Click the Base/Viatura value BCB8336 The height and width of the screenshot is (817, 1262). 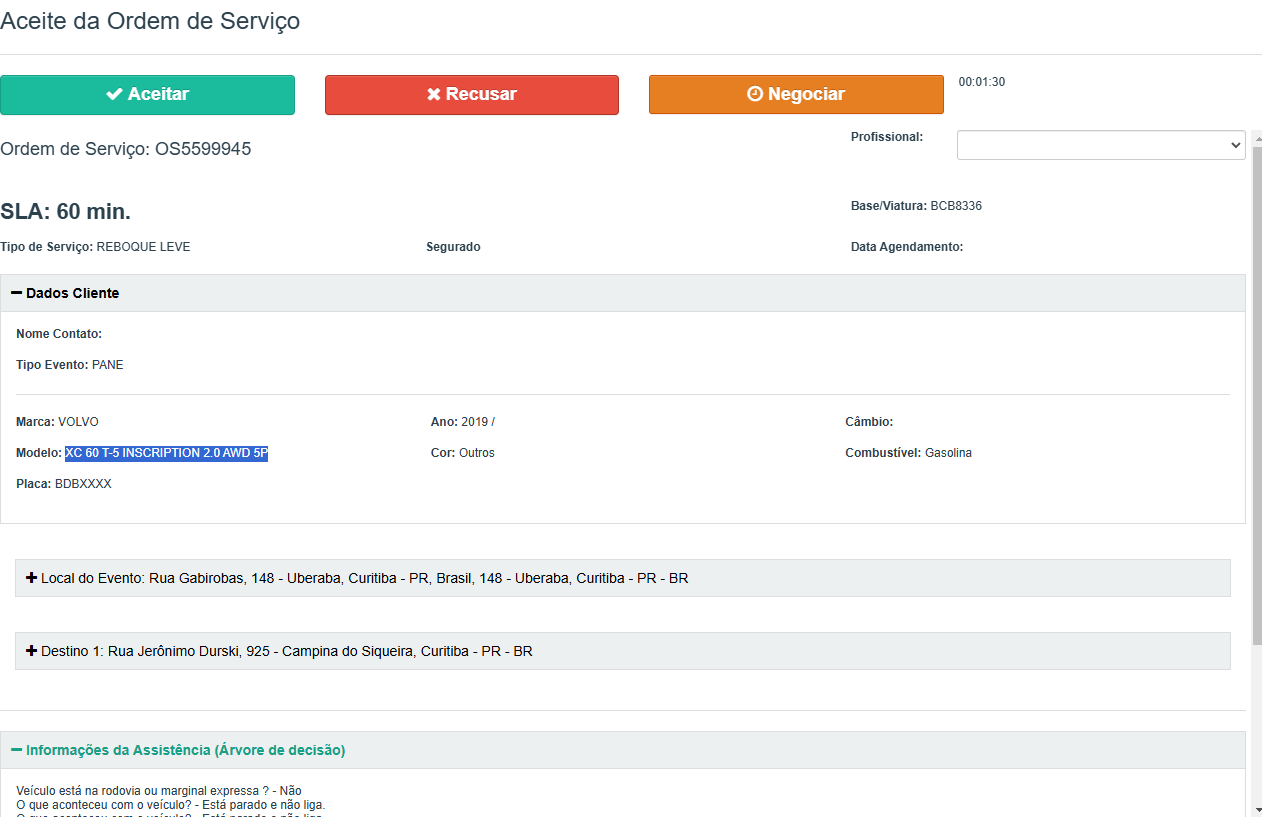click(x=956, y=206)
